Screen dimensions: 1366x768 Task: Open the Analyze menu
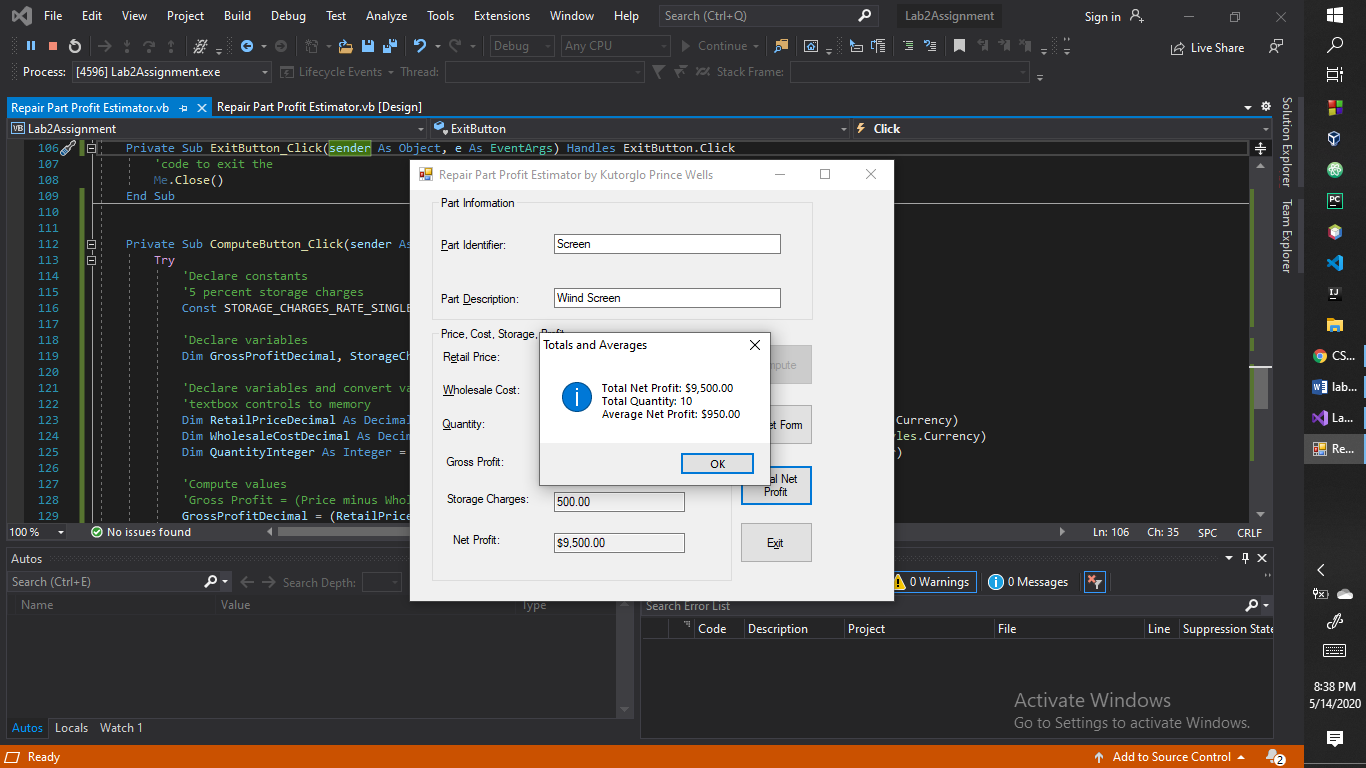click(x=386, y=16)
